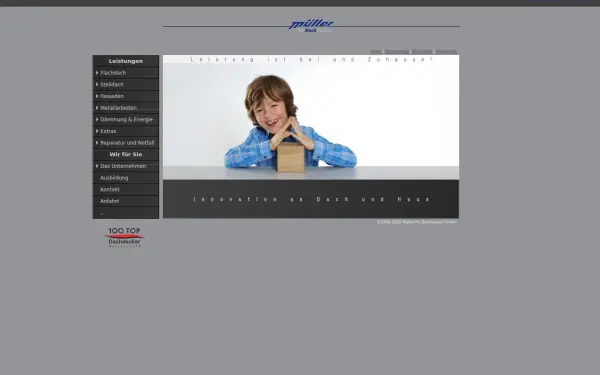This screenshot has width=600, height=375.
Task: Click the Leistungen sidebar heading
Action: pyautogui.click(x=126, y=61)
